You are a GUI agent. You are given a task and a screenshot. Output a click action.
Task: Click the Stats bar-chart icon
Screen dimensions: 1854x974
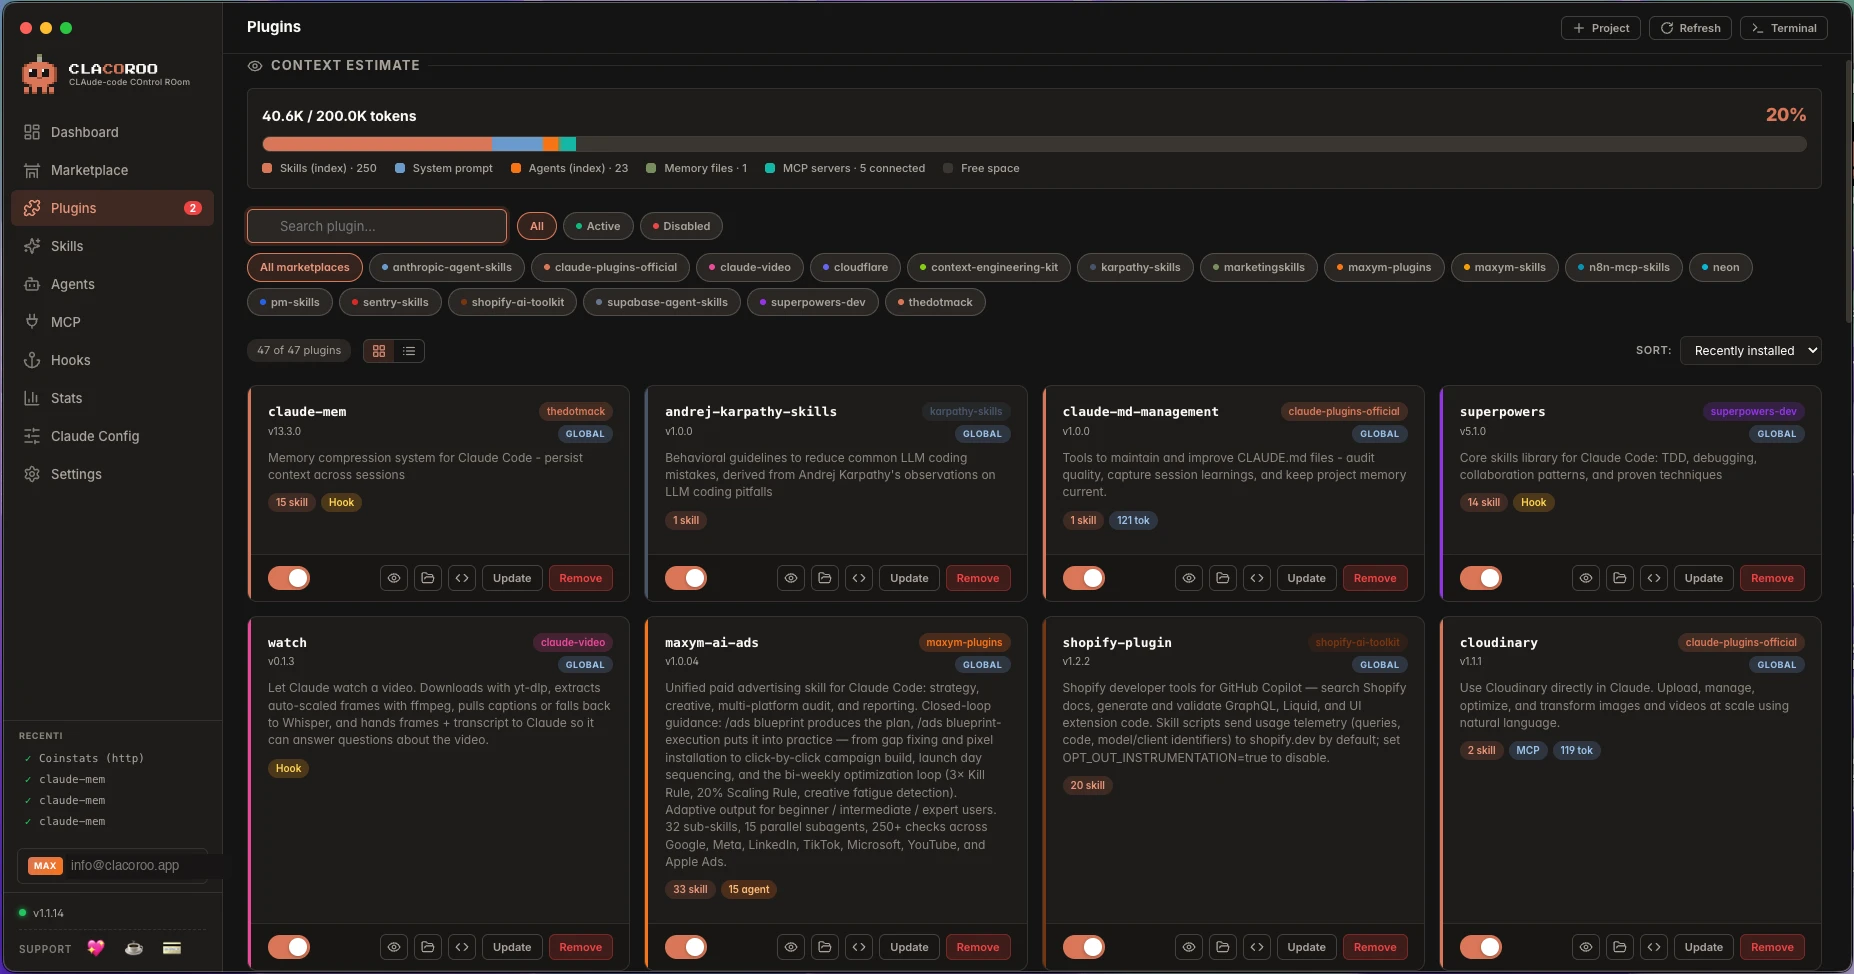point(32,398)
